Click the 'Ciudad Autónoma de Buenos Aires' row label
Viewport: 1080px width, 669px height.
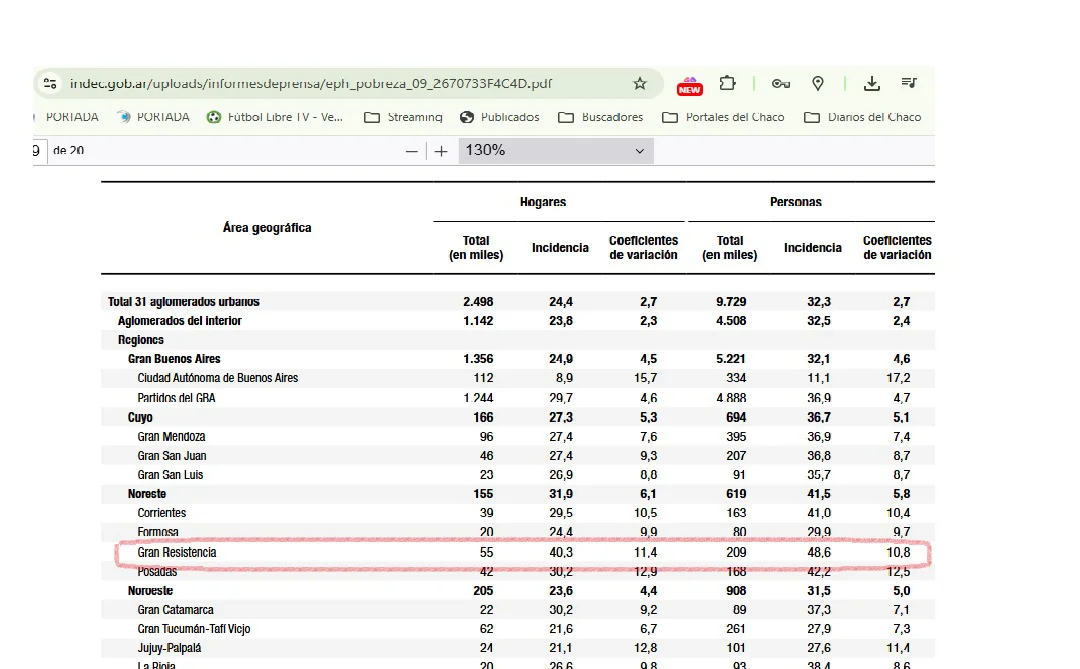(218, 378)
